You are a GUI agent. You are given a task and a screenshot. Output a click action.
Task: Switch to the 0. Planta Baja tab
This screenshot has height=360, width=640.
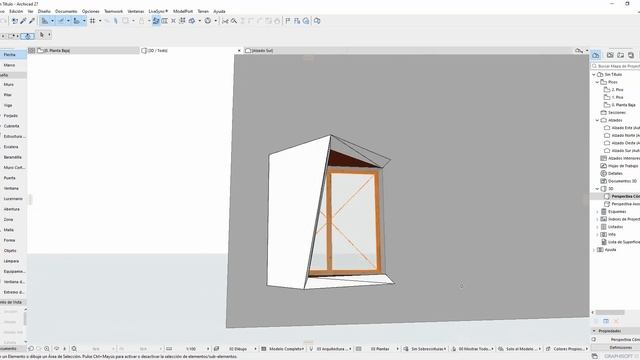pyautogui.click(x=87, y=51)
